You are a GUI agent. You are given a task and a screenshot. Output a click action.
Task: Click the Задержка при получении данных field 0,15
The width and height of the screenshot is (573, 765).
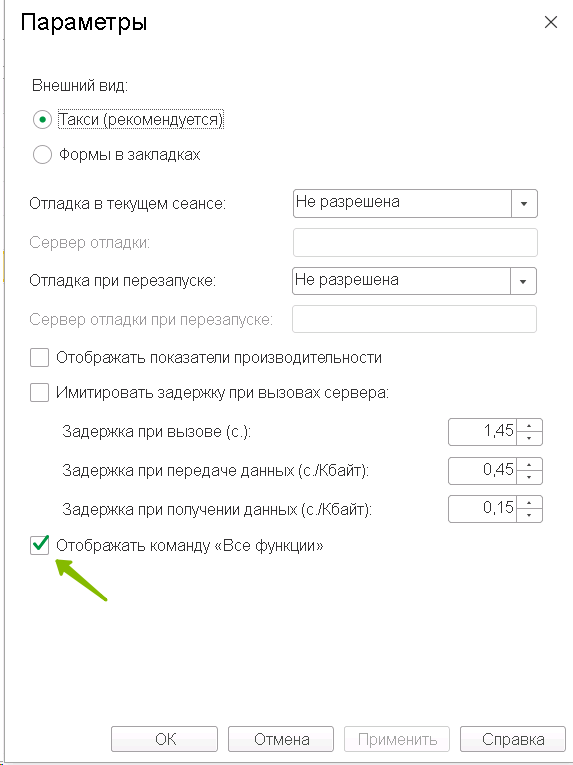(x=483, y=509)
